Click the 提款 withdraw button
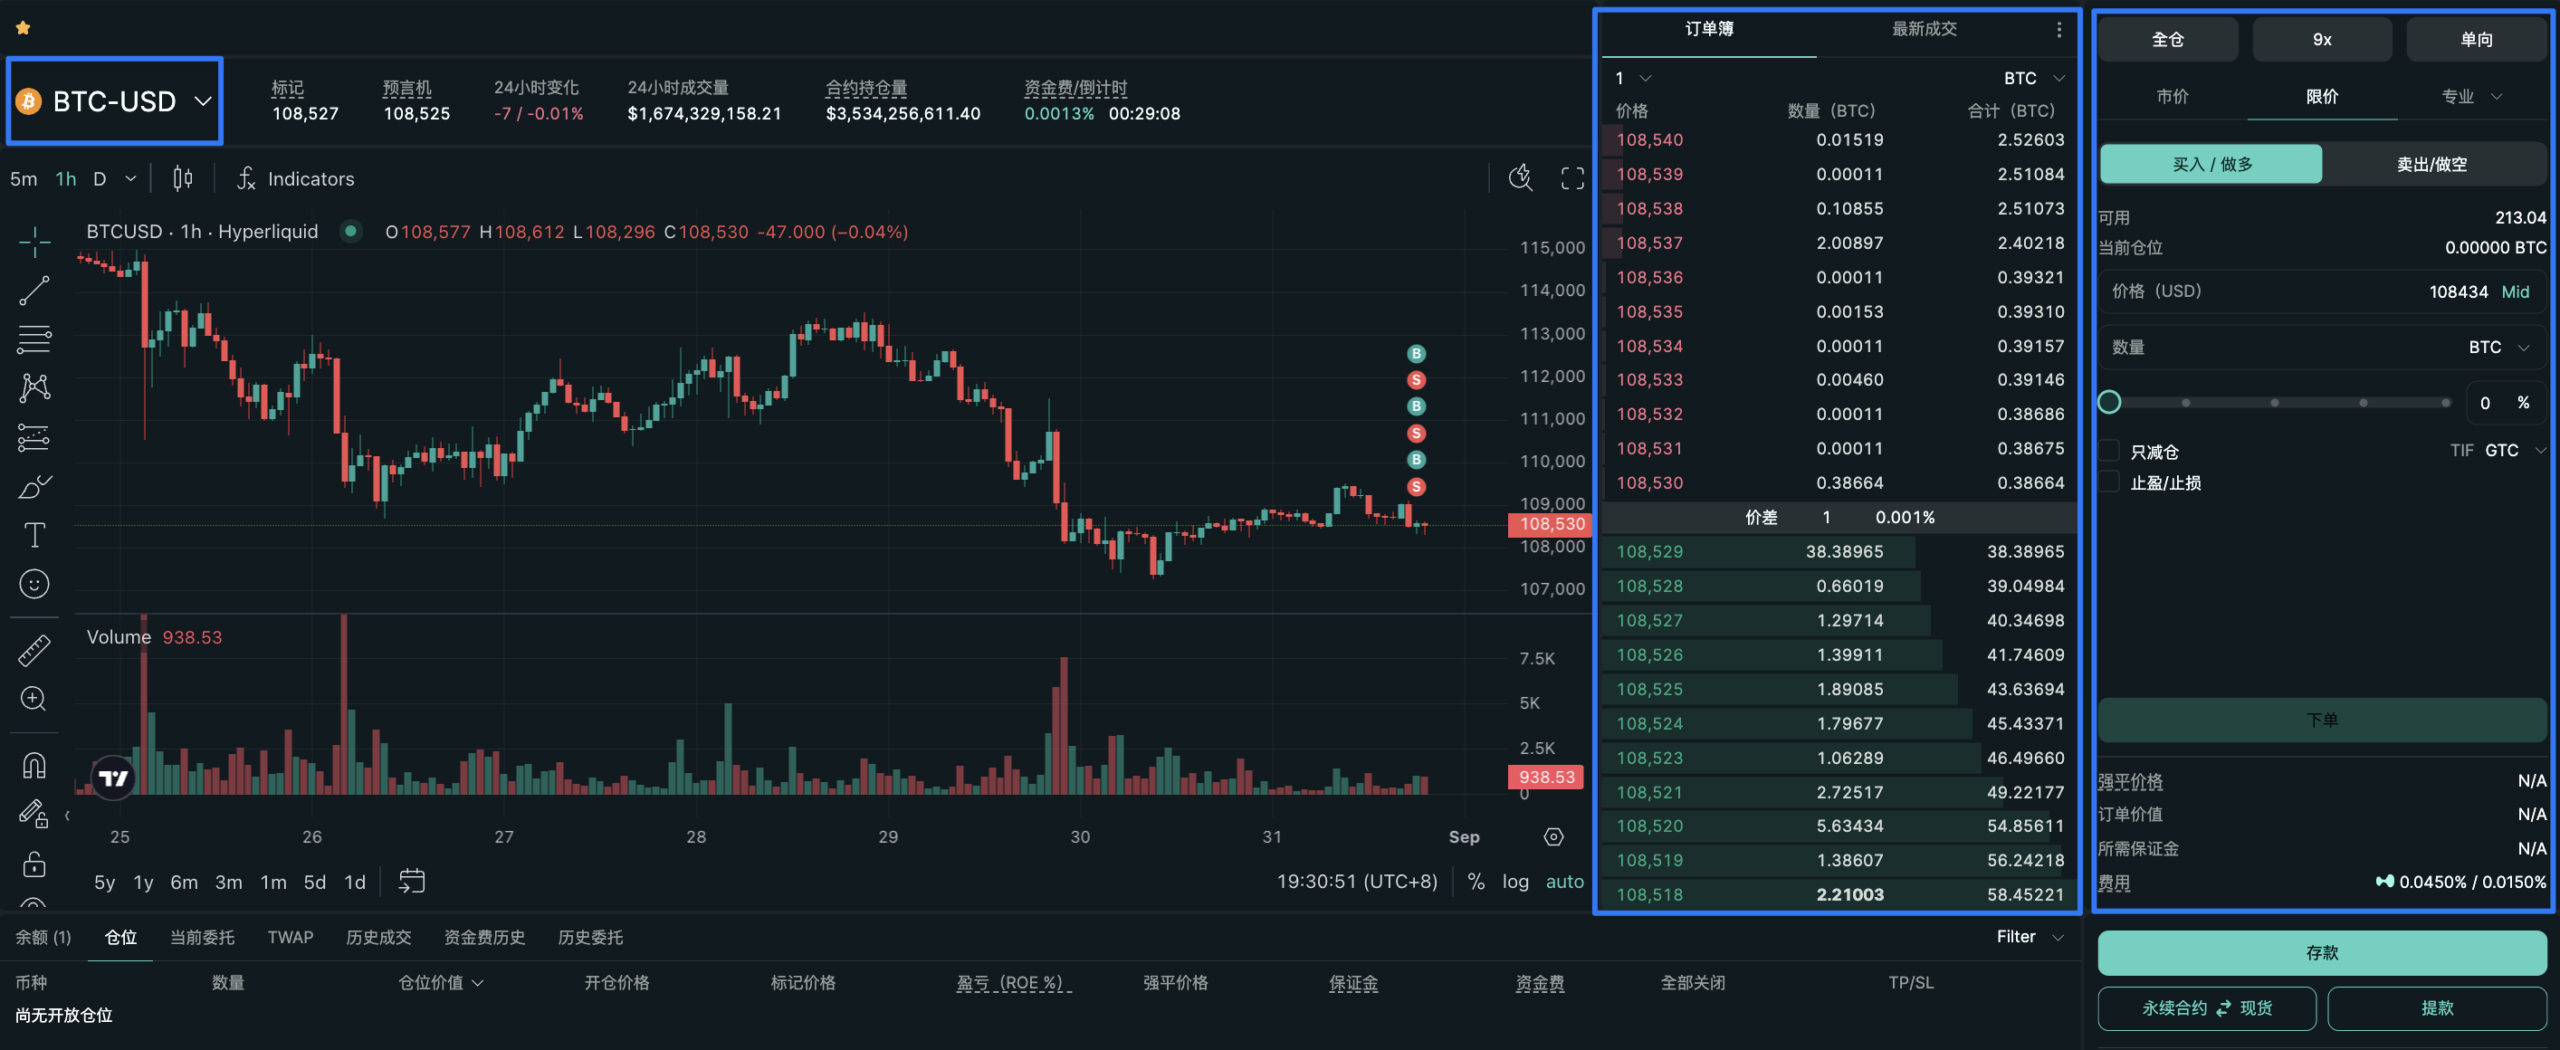The width and height of the screenshot is (2560, 1050). pos(2437,1008)
